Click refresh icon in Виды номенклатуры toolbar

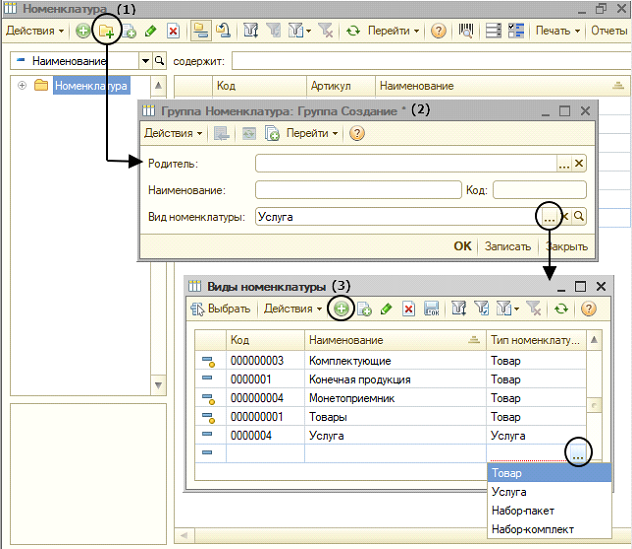pos(561,309)
